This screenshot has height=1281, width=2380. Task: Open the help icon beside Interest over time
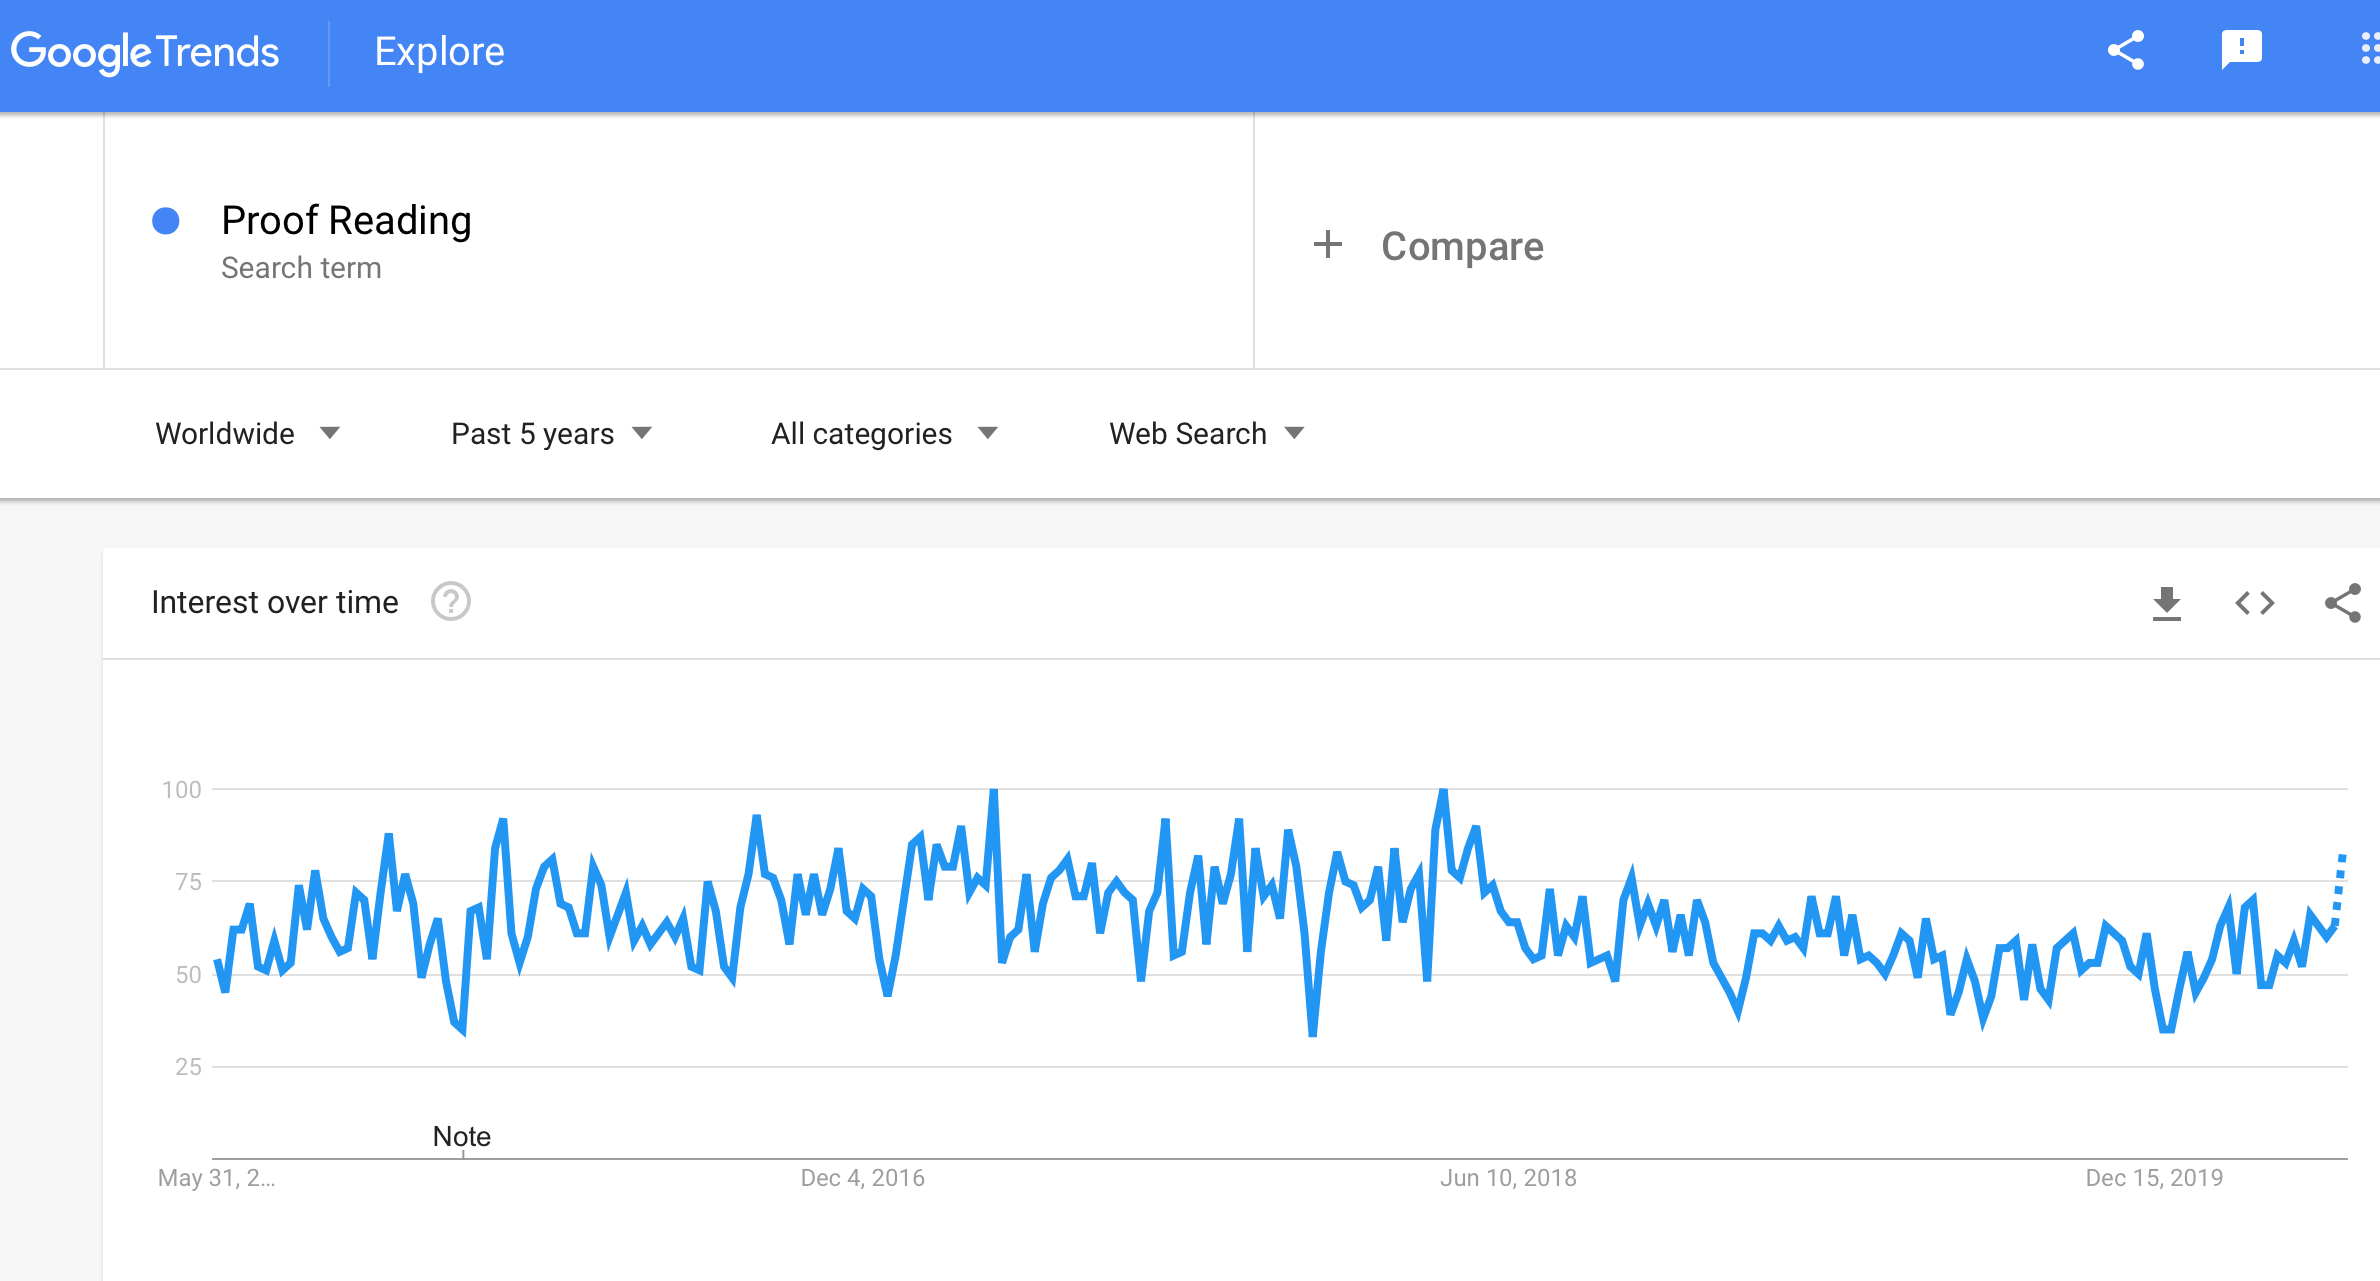tap(451, 602)
